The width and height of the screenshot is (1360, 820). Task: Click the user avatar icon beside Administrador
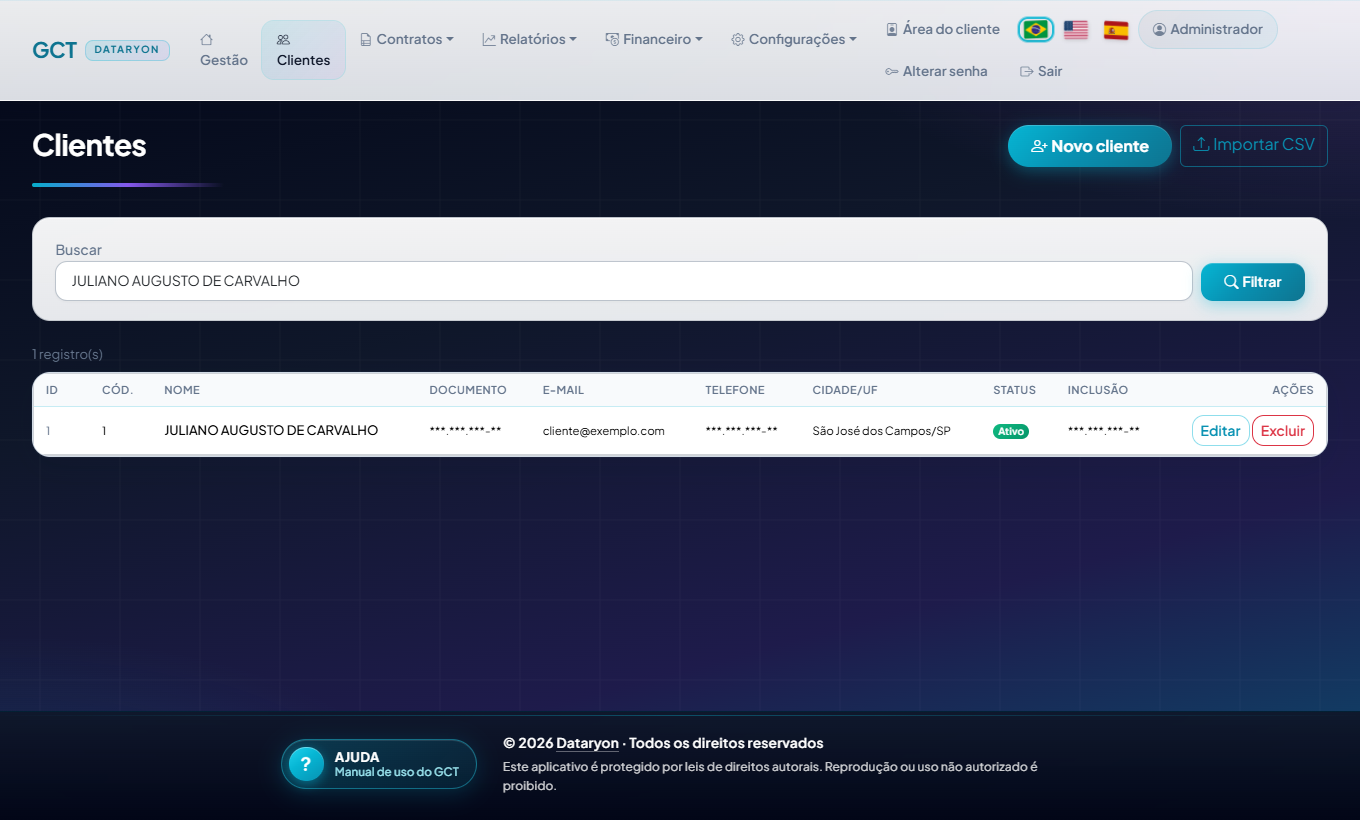[x=1160, y=30]
